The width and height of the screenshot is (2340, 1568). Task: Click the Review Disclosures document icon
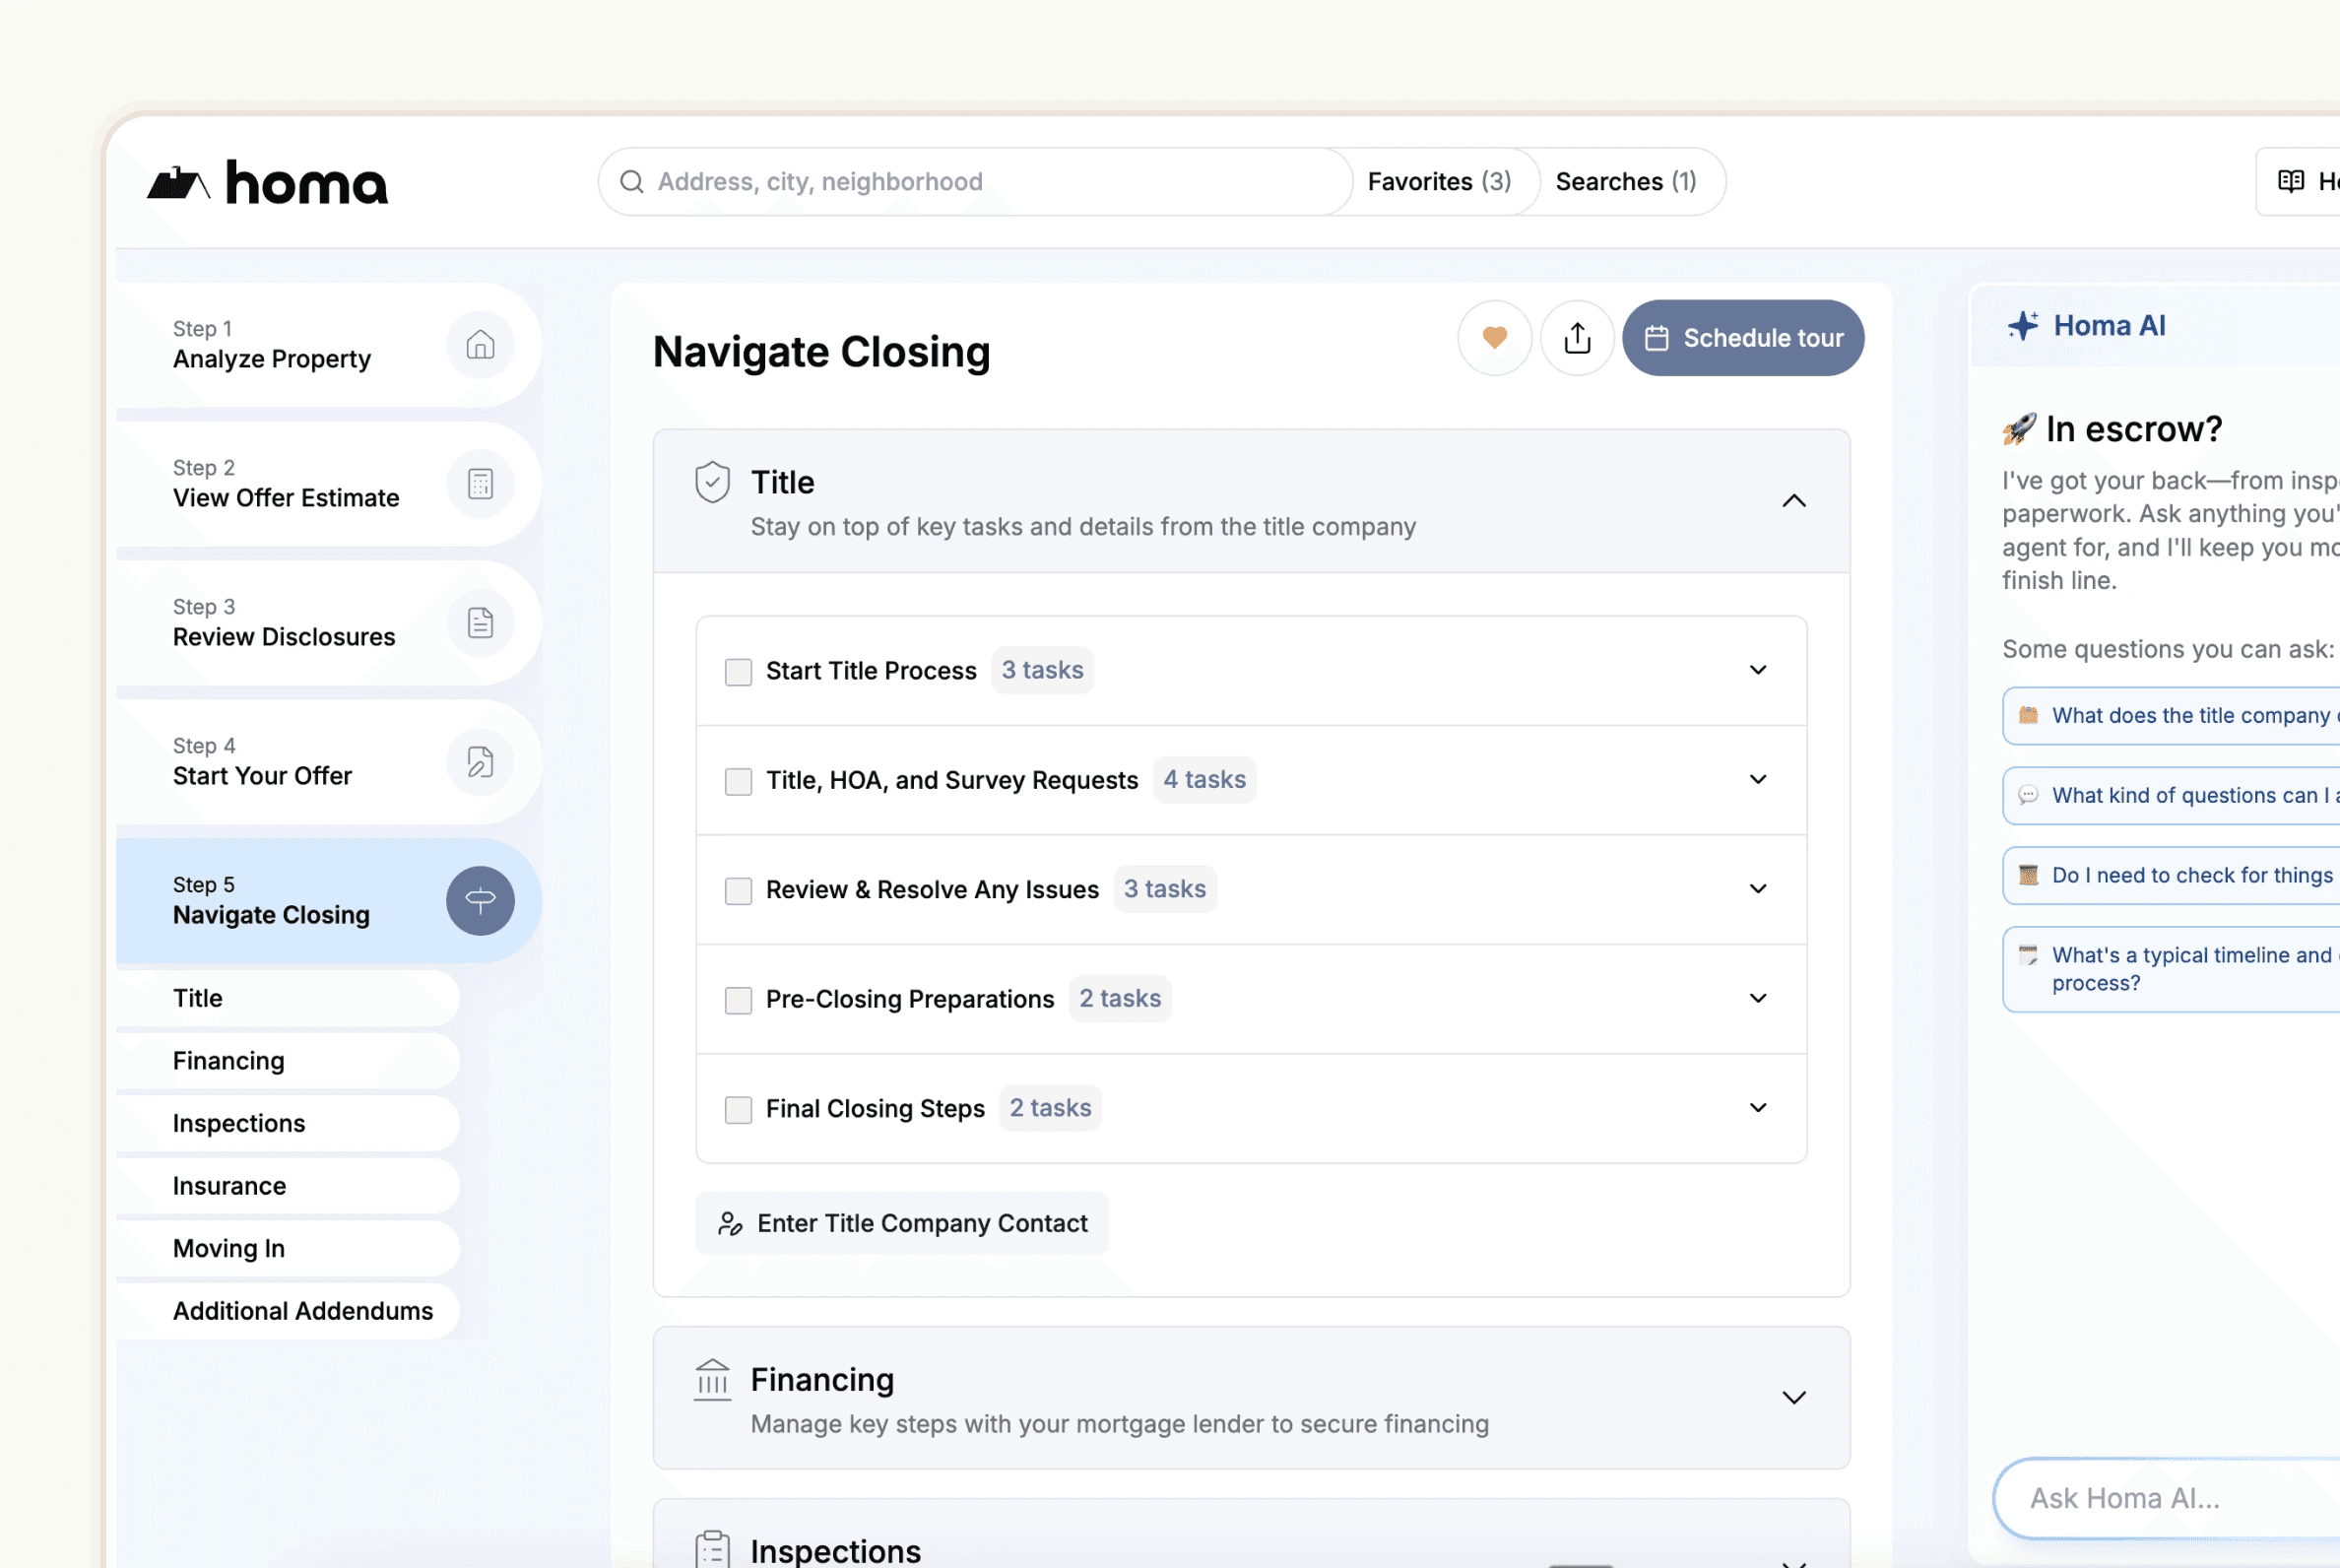[480, 623]
